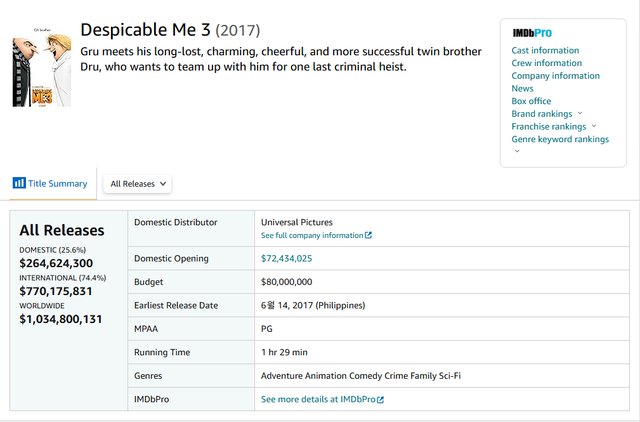
Task: Open the Cast information link
Action: 545,50
